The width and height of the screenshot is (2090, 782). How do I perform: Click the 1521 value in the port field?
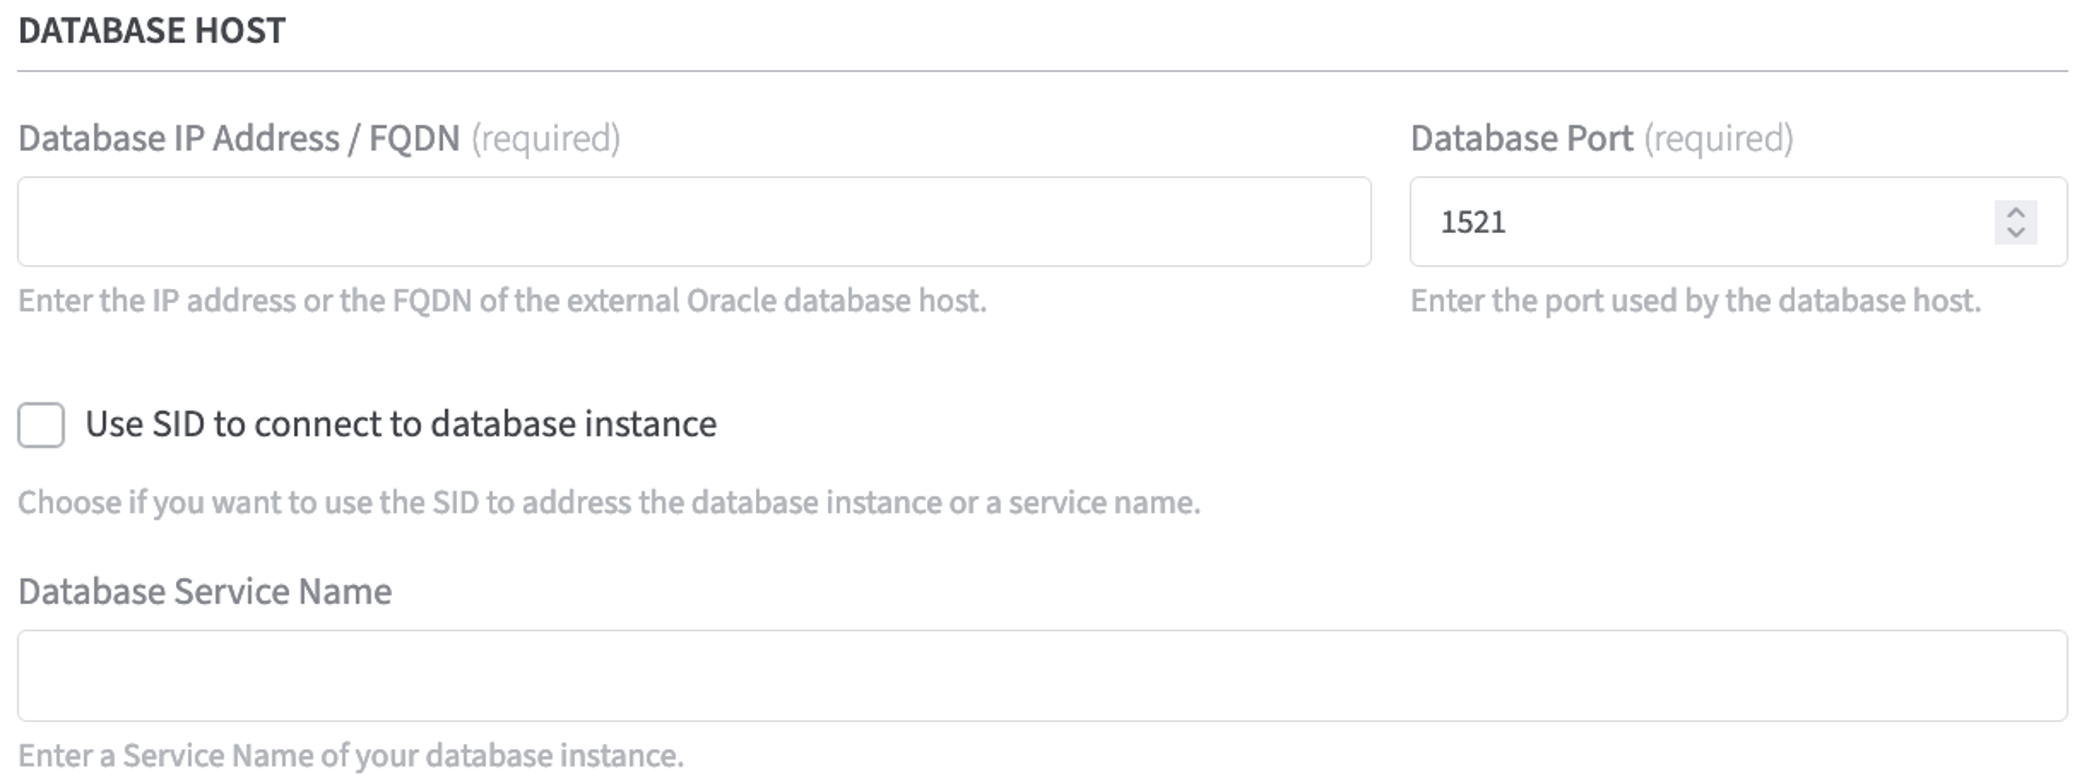coord(1473,222)
